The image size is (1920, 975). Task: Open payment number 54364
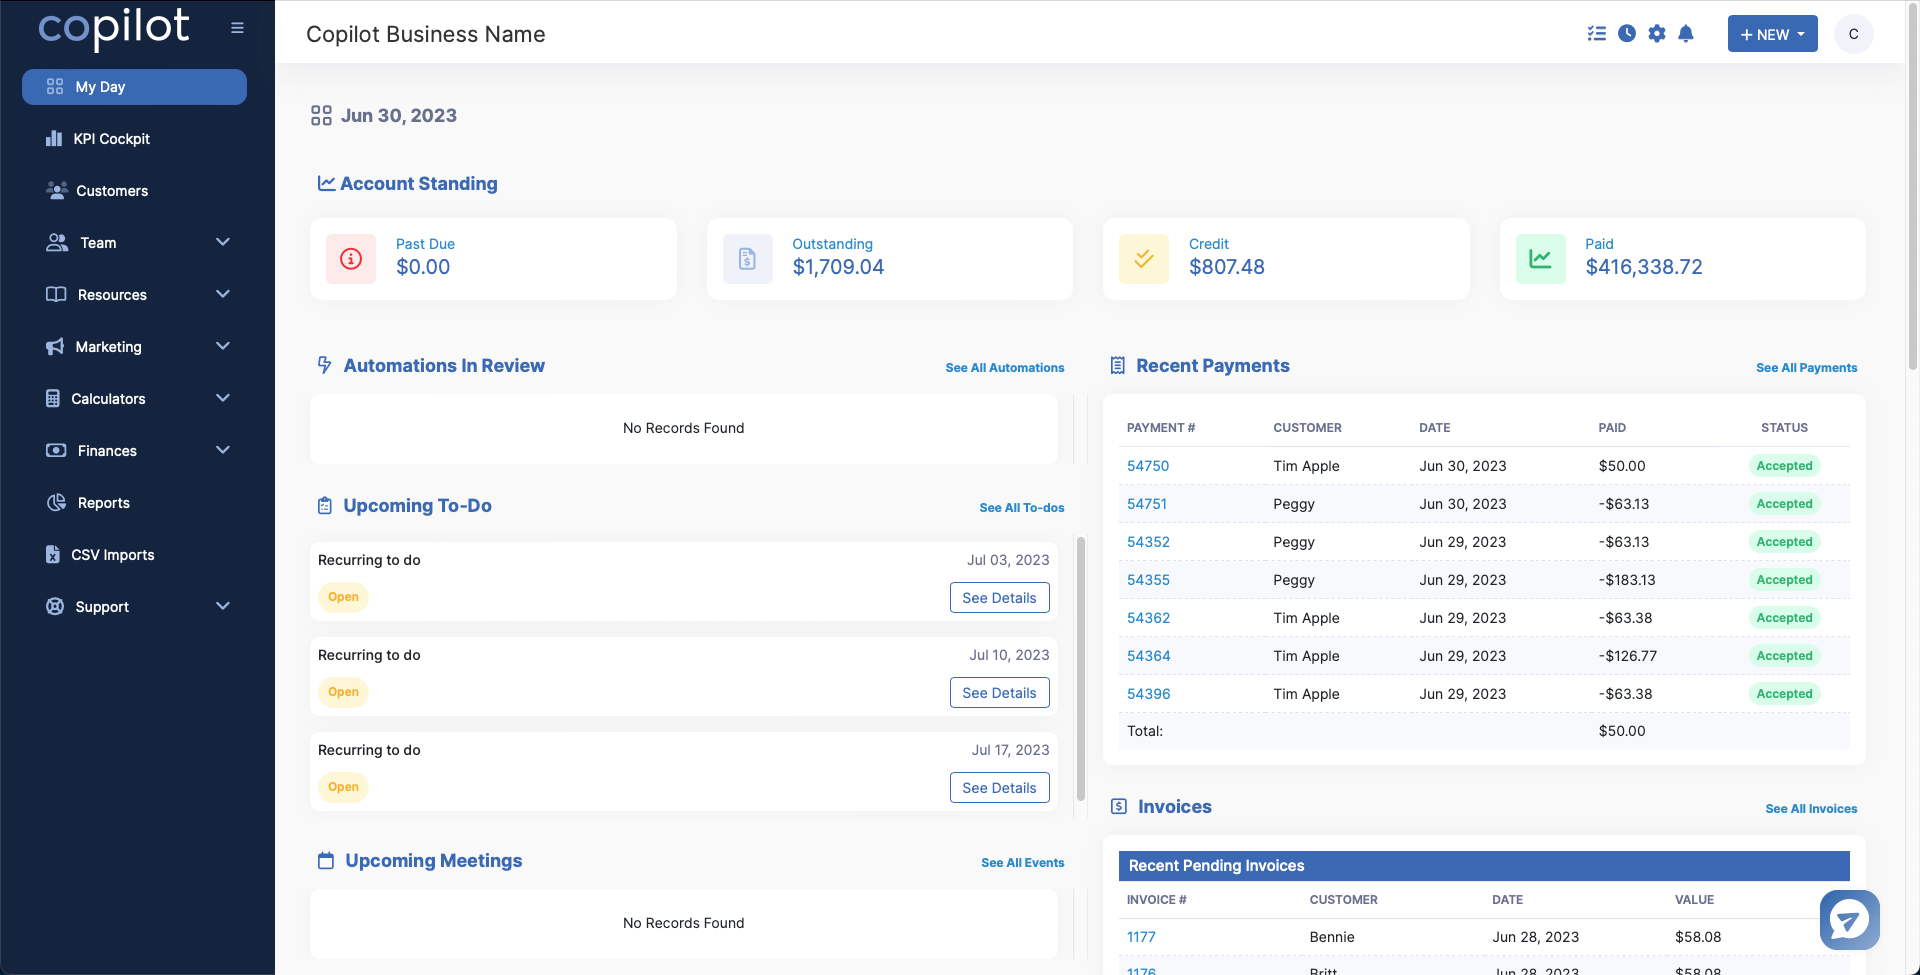tap(1148, 656)
